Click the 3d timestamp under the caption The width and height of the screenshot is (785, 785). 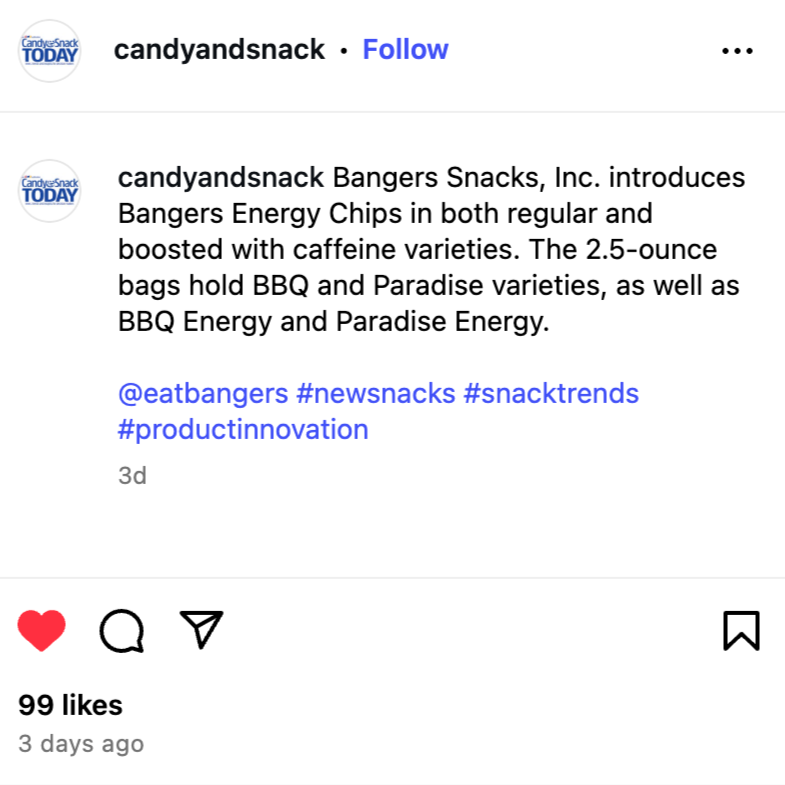pyautogui.click(x=132, y=476)
